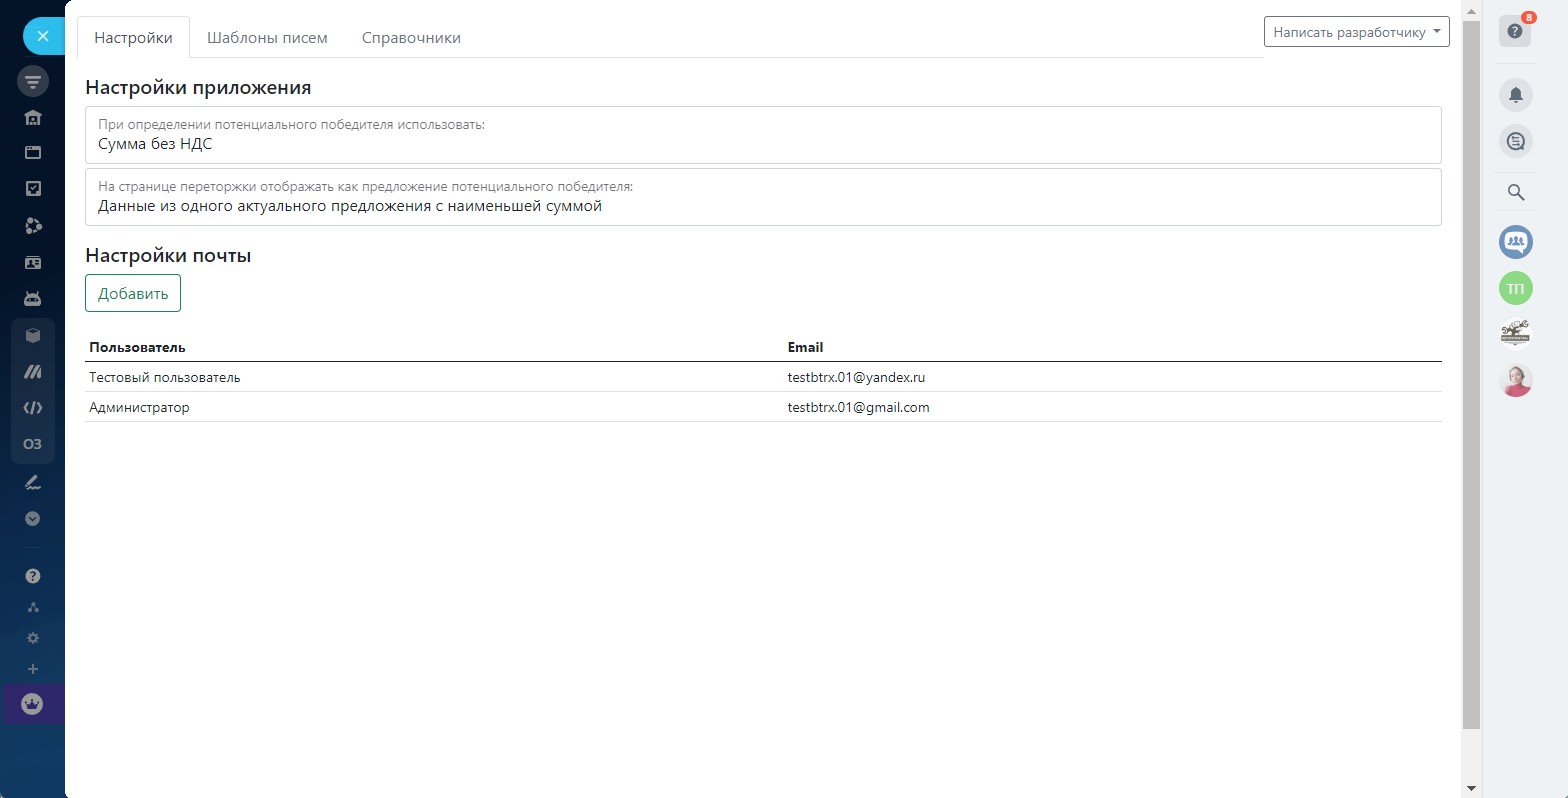
Task: Click the vertical scrollbar down arrow
Action: pos(1470,788)
